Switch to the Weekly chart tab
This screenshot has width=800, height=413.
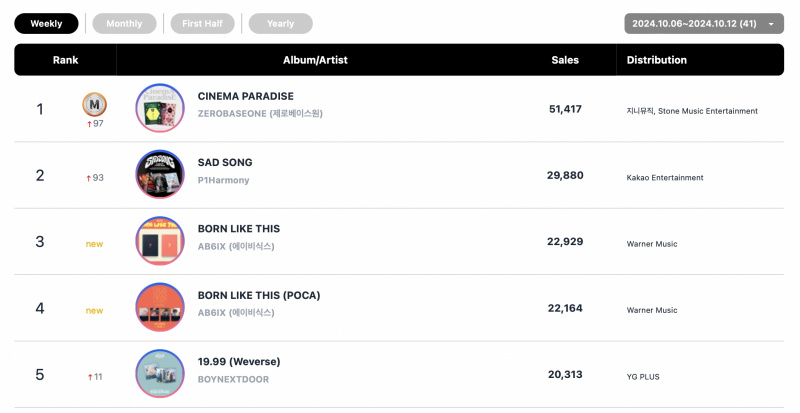[46, 23]
